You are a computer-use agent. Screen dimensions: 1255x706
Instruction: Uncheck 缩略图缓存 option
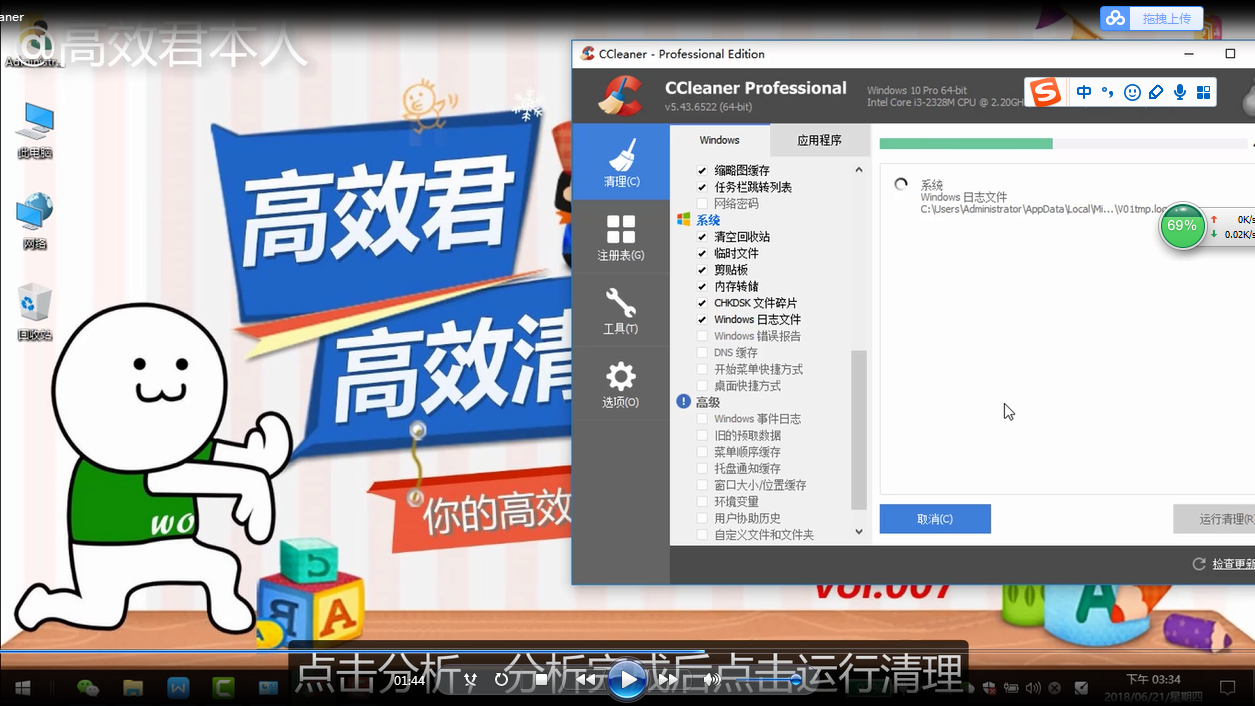(x=702, y=171)
